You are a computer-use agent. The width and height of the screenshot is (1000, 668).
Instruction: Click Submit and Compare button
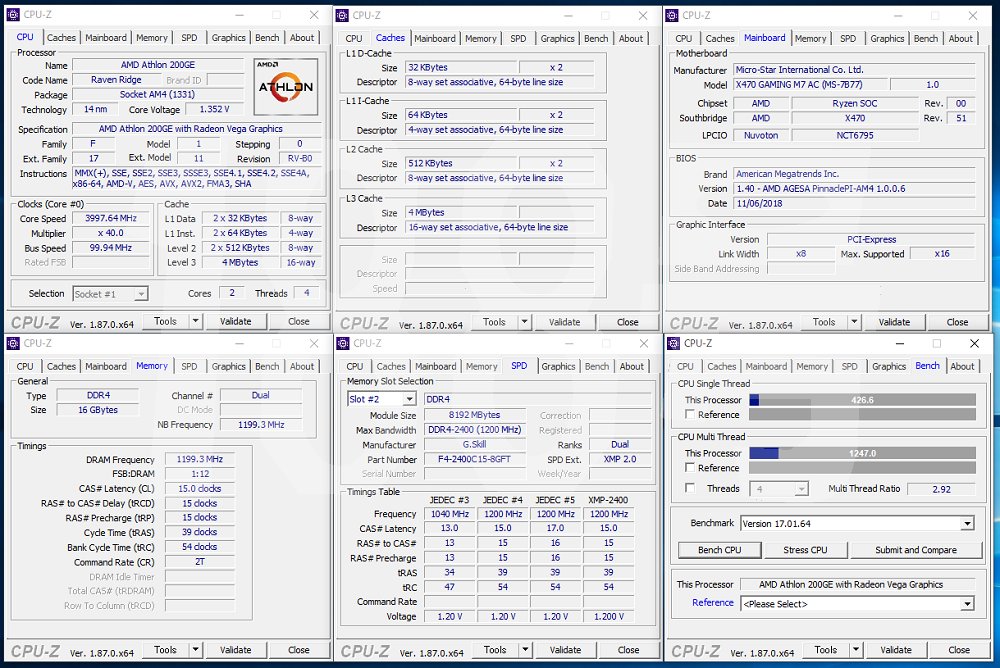916,550
